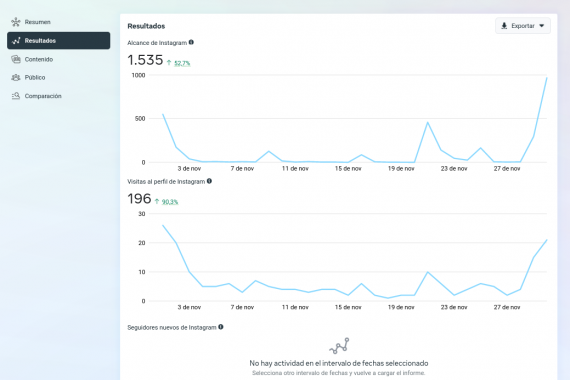This screenshot has height=380, width=570.
Task: Click the 1000 axis label on reach chart
Action: (x=138, y=75)
